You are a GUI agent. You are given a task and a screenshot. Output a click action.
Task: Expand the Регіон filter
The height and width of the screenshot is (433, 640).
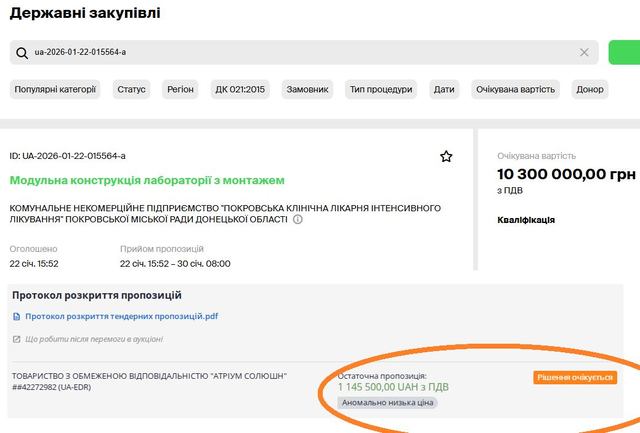click(181, 89)
